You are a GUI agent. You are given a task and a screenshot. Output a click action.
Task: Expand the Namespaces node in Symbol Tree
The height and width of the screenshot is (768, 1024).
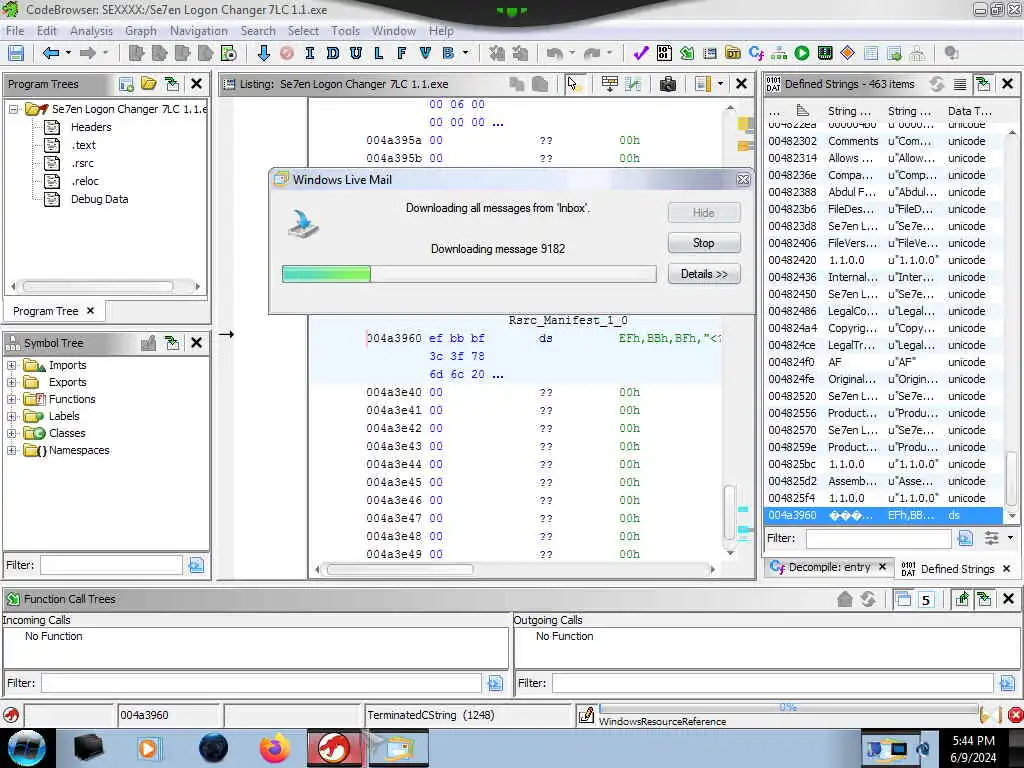pos(12,450)
